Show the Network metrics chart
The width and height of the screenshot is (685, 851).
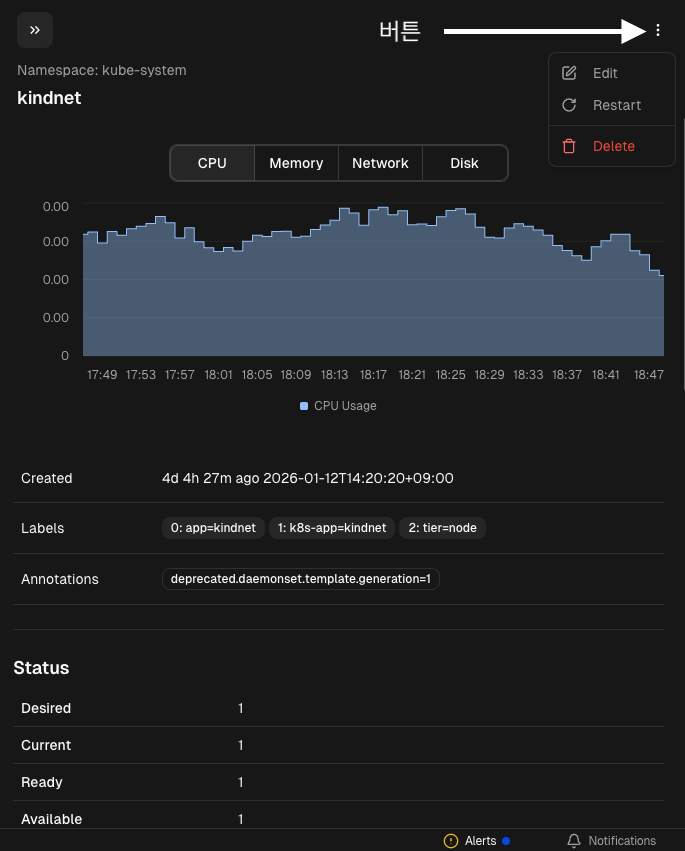click(x=380, y=163)
